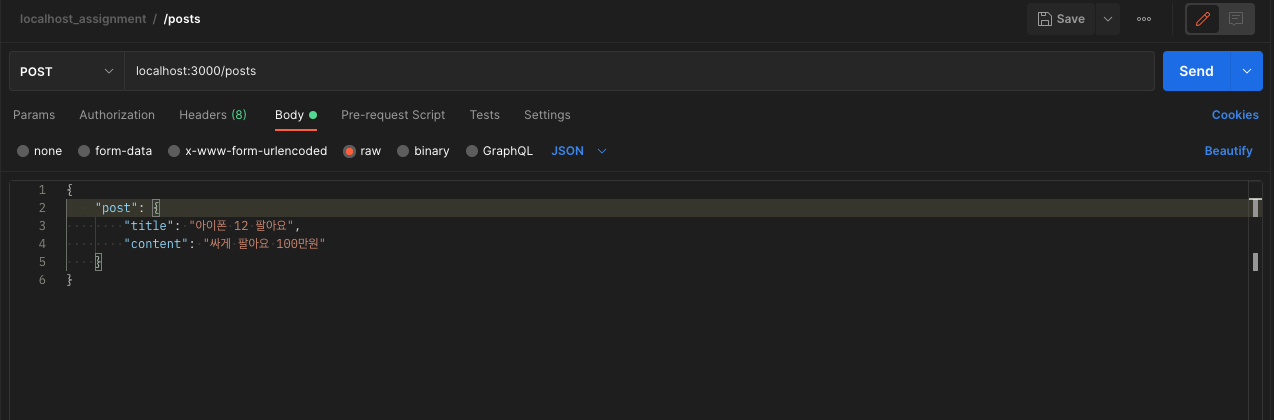The height and width of the screenshot is (420, 1274).
Task: Click the Save button
Action: (1061, 19)
